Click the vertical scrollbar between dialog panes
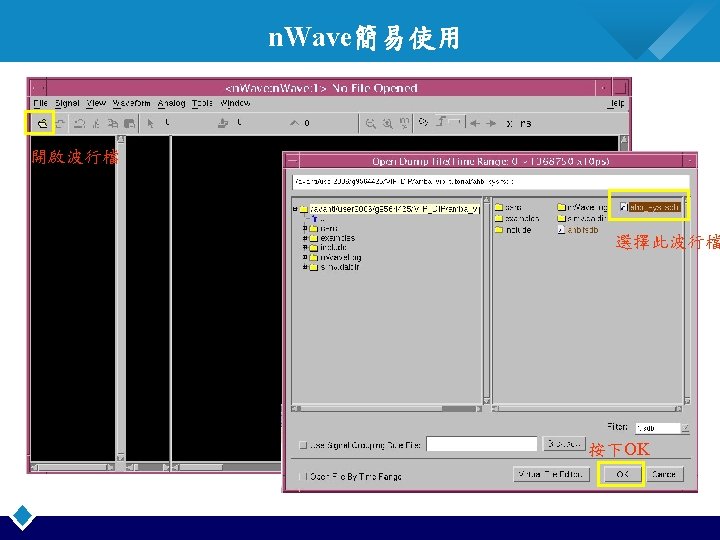This screenshot has height=540, width=720. (x=487, y=301)
